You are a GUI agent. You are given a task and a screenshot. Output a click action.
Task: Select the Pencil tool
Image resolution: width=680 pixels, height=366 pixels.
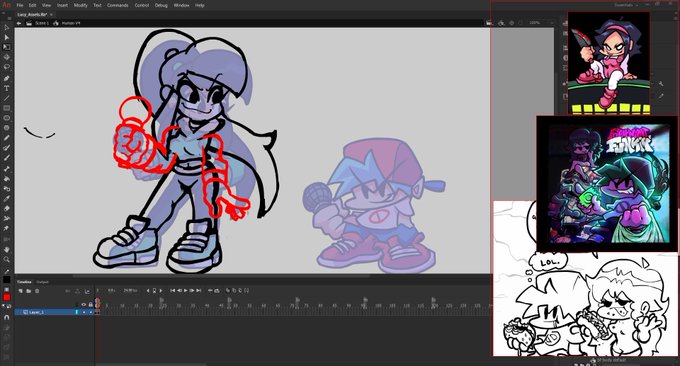[x=7, y=137]
